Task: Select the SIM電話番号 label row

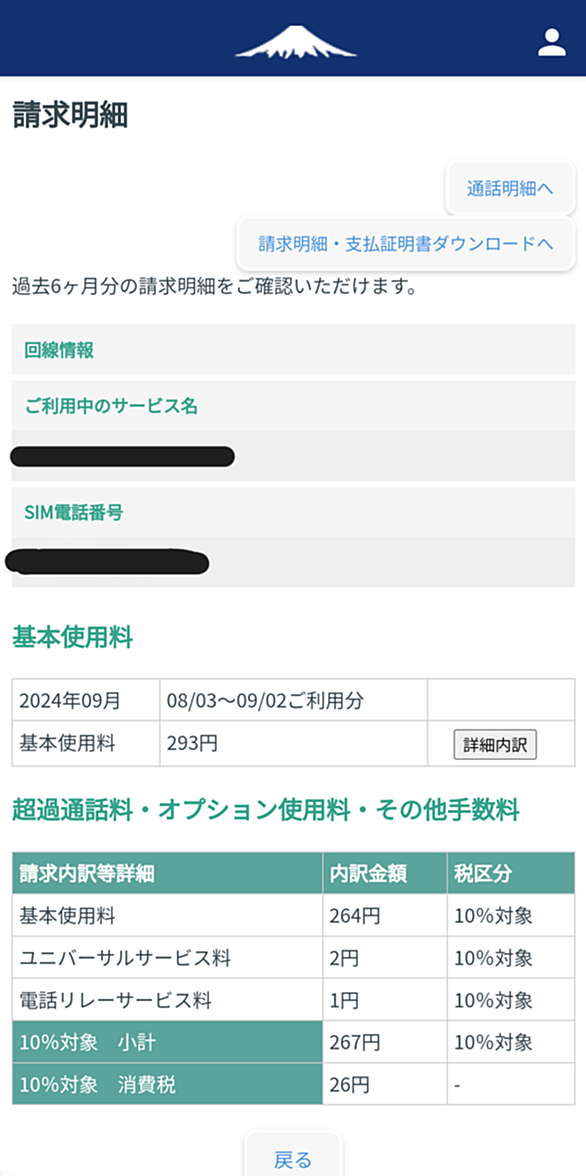Action: (293, 512)
